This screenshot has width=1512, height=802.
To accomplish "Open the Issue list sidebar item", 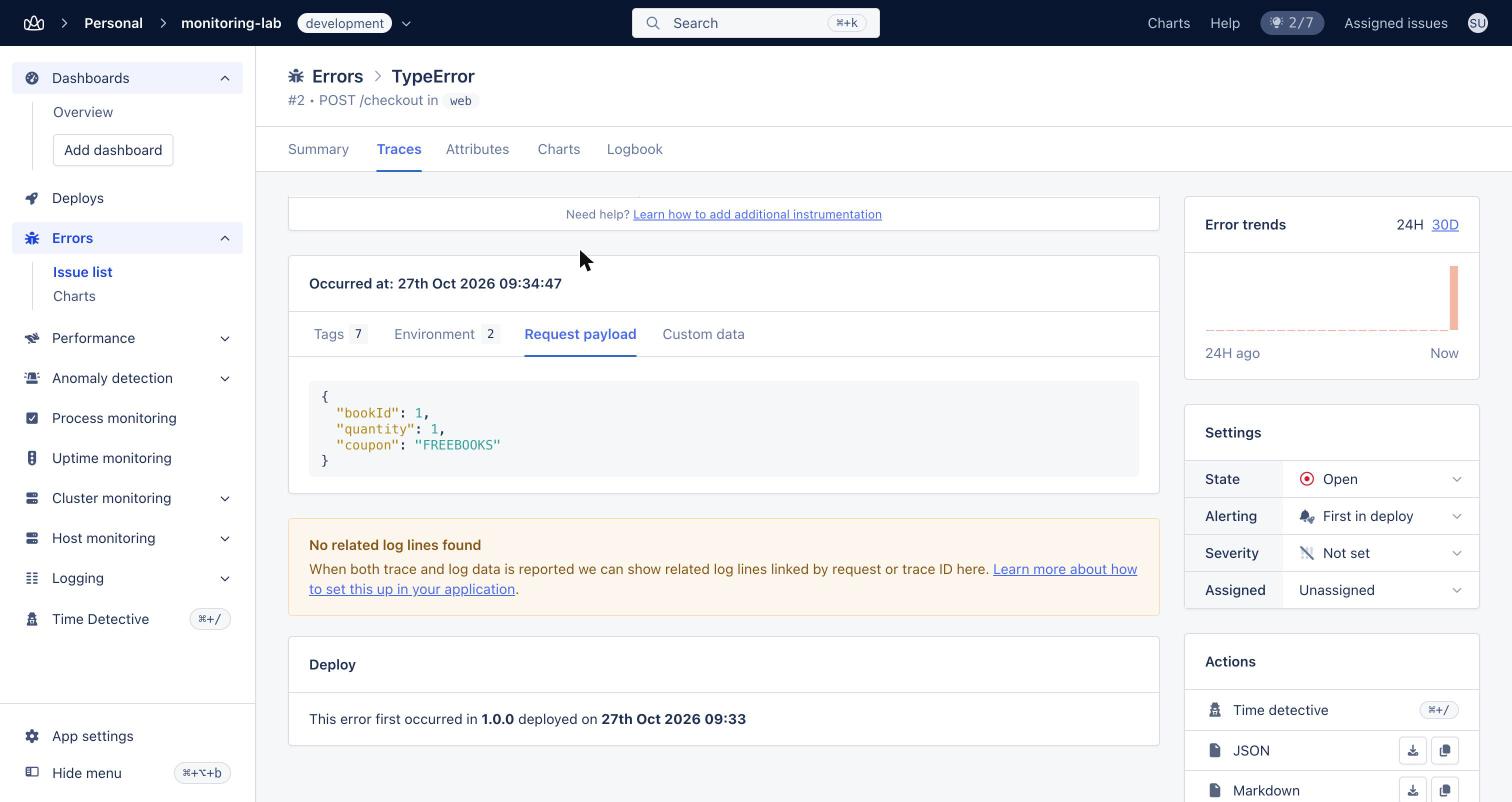I will [x=82, y=272].
